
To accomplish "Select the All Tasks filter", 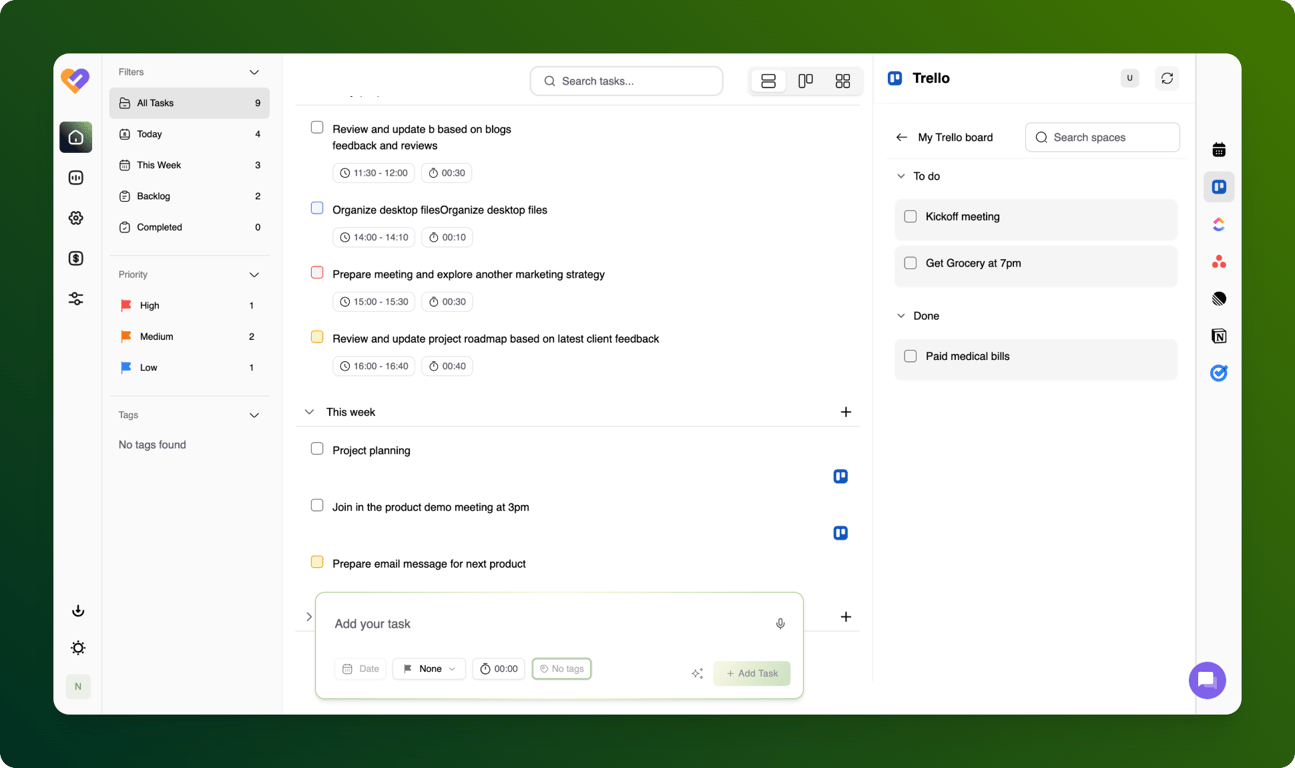I will pos(189,103).
